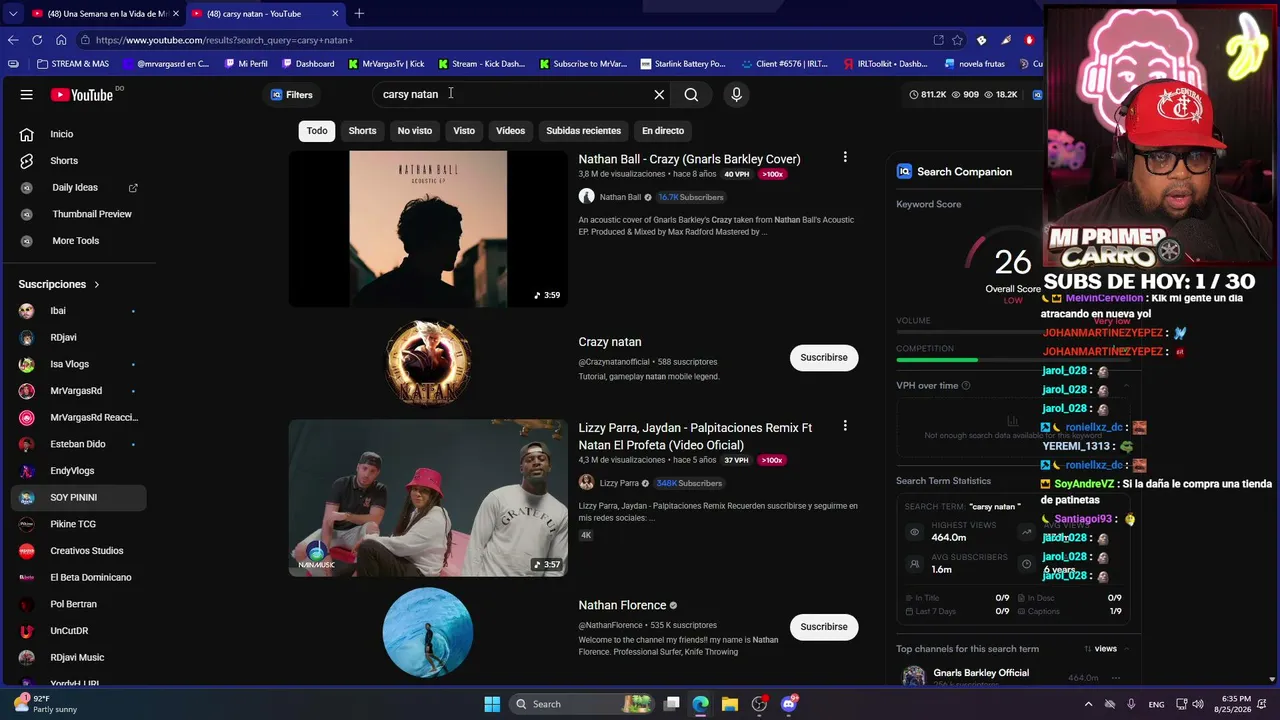
Task: Filter by Subidas recientes
Action: (583, 131)
